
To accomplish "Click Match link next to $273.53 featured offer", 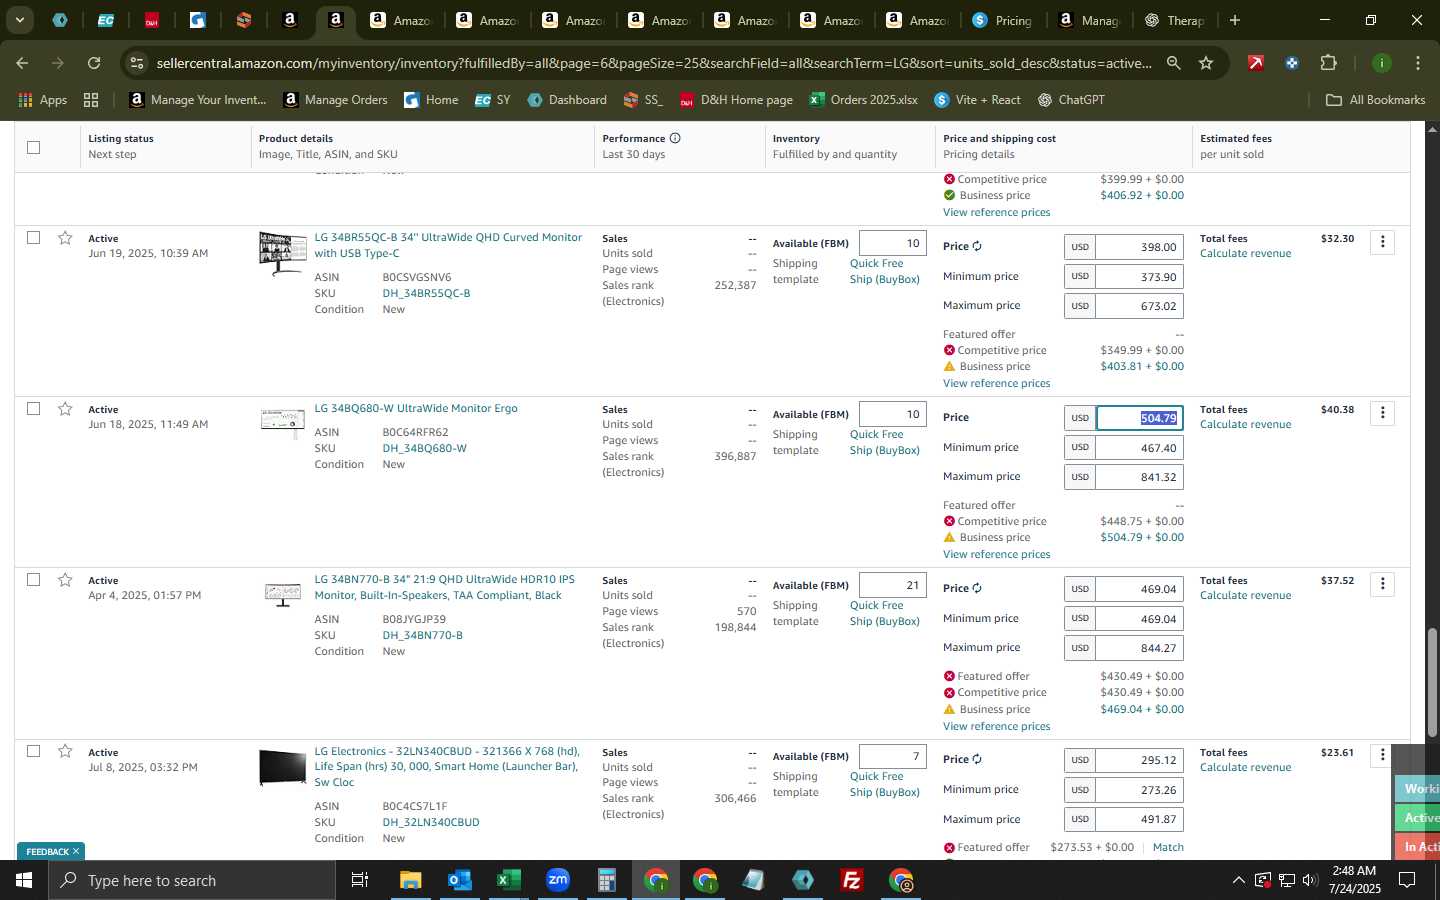I will tap(1168, 847).
